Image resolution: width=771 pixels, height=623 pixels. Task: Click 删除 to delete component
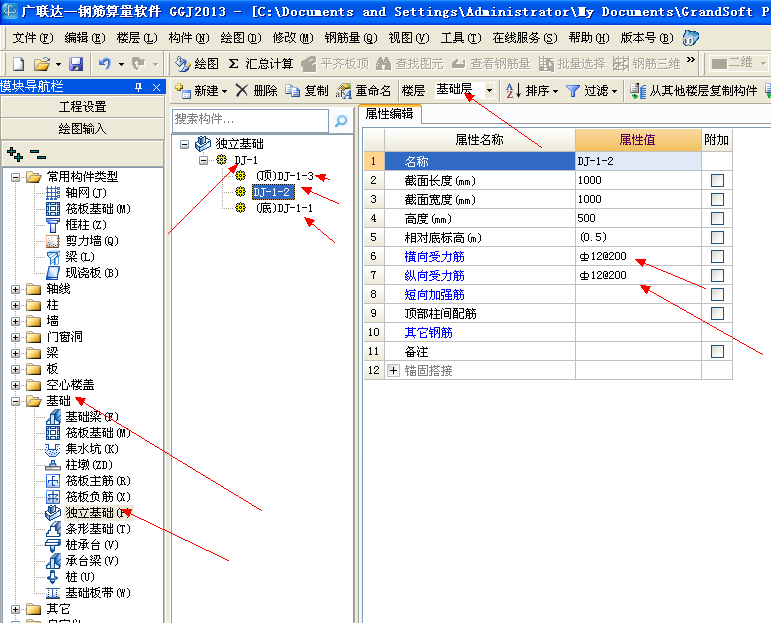pyautogui.click(x=256, y=90)
